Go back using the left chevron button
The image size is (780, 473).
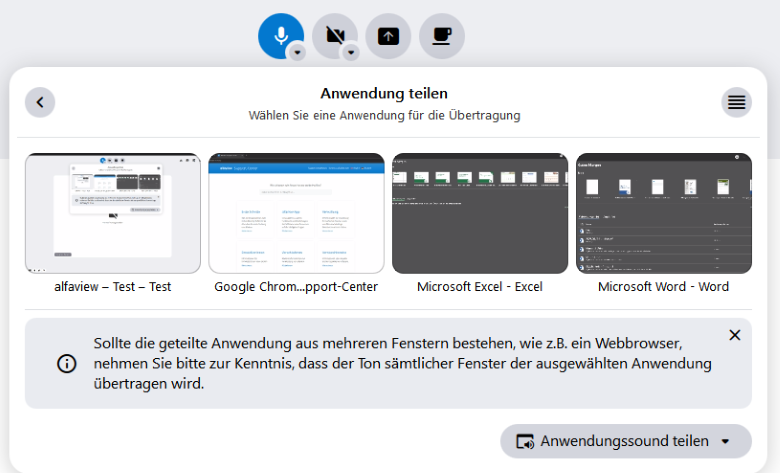[x=40, y=102]
